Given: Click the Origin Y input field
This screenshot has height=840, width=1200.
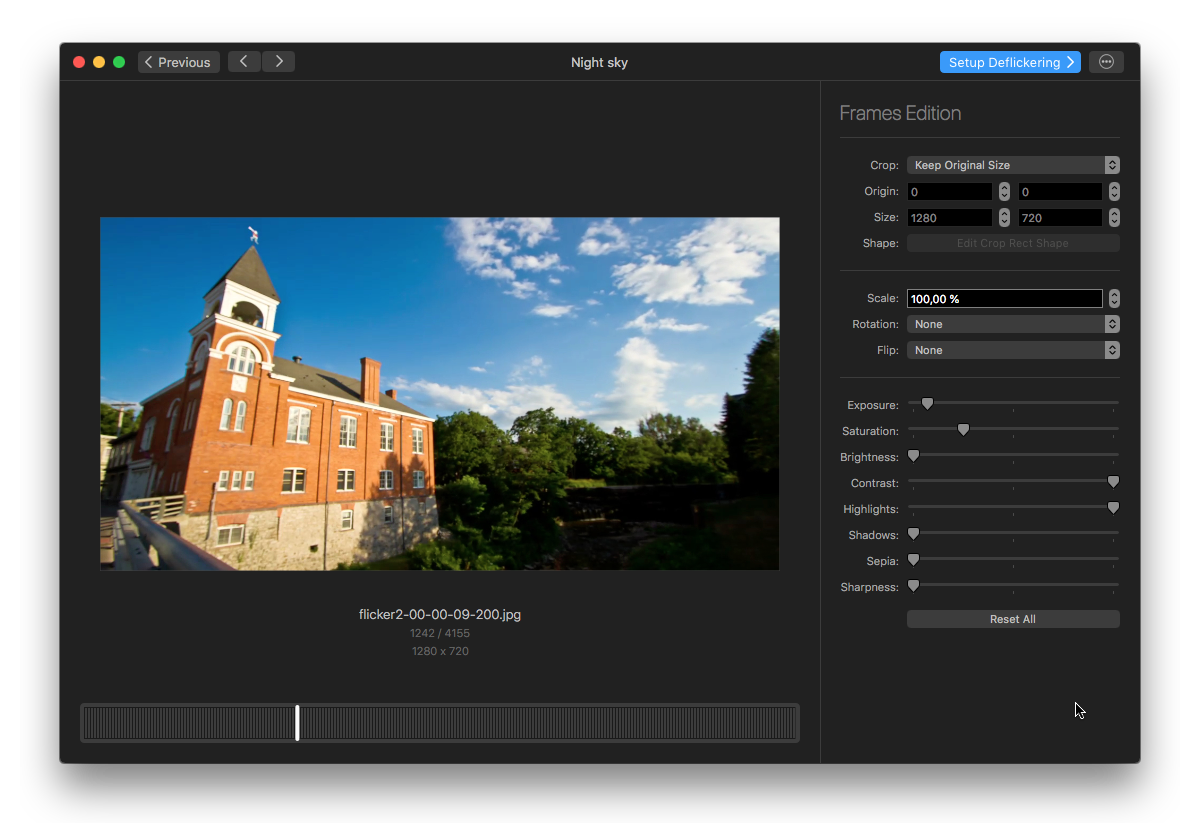Looking at the screenshot, I should coord(1060,191).
